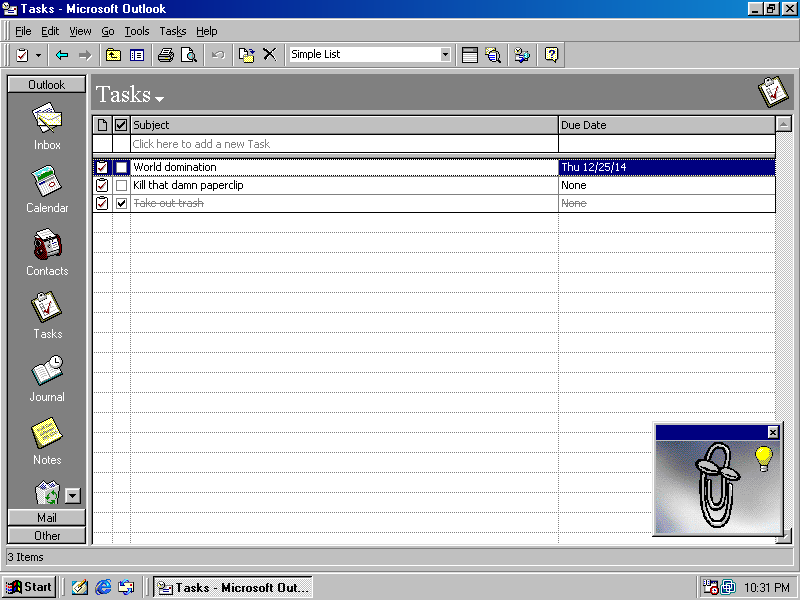Sort by the task icon column header
The height and width of the screenshot is (600, 800).
coord(102,125)
